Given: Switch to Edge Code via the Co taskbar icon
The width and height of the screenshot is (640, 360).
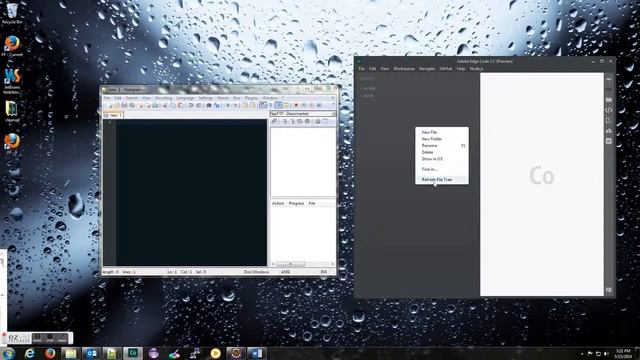Looking at the screenshot, I should [x=133, y=353].
